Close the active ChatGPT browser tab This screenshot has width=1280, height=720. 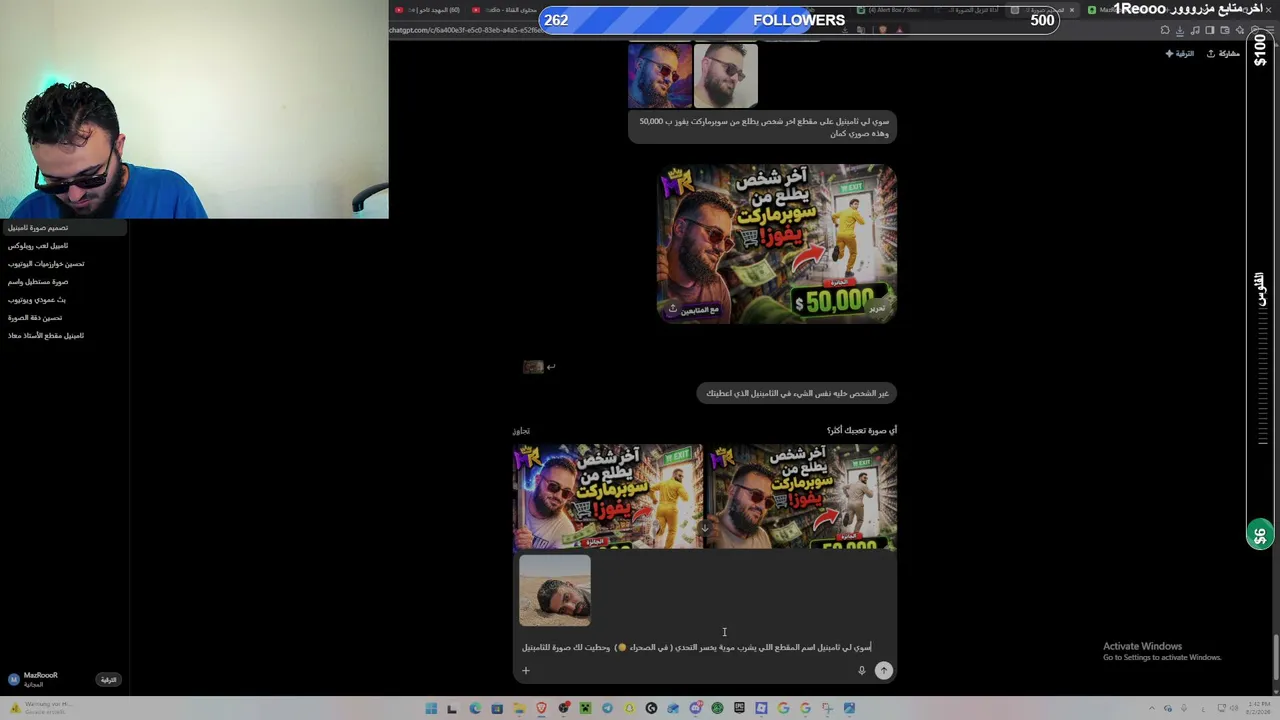tap(1072, 10)
